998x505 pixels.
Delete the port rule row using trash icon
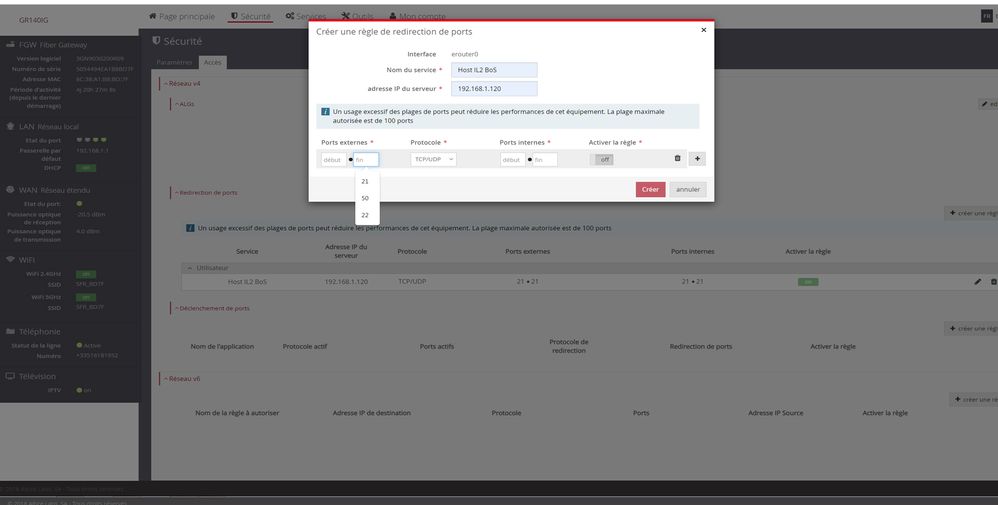(677, 158)
